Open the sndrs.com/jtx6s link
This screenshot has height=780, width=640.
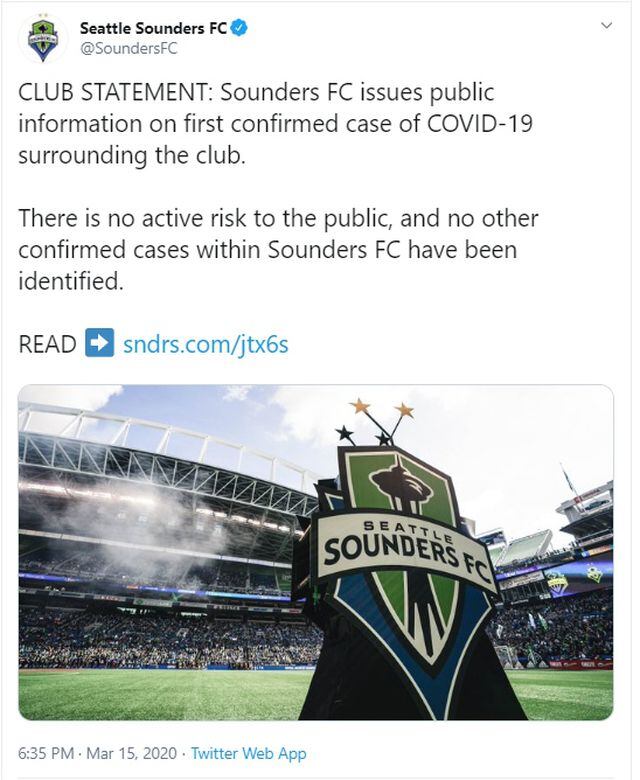point(206,344)
